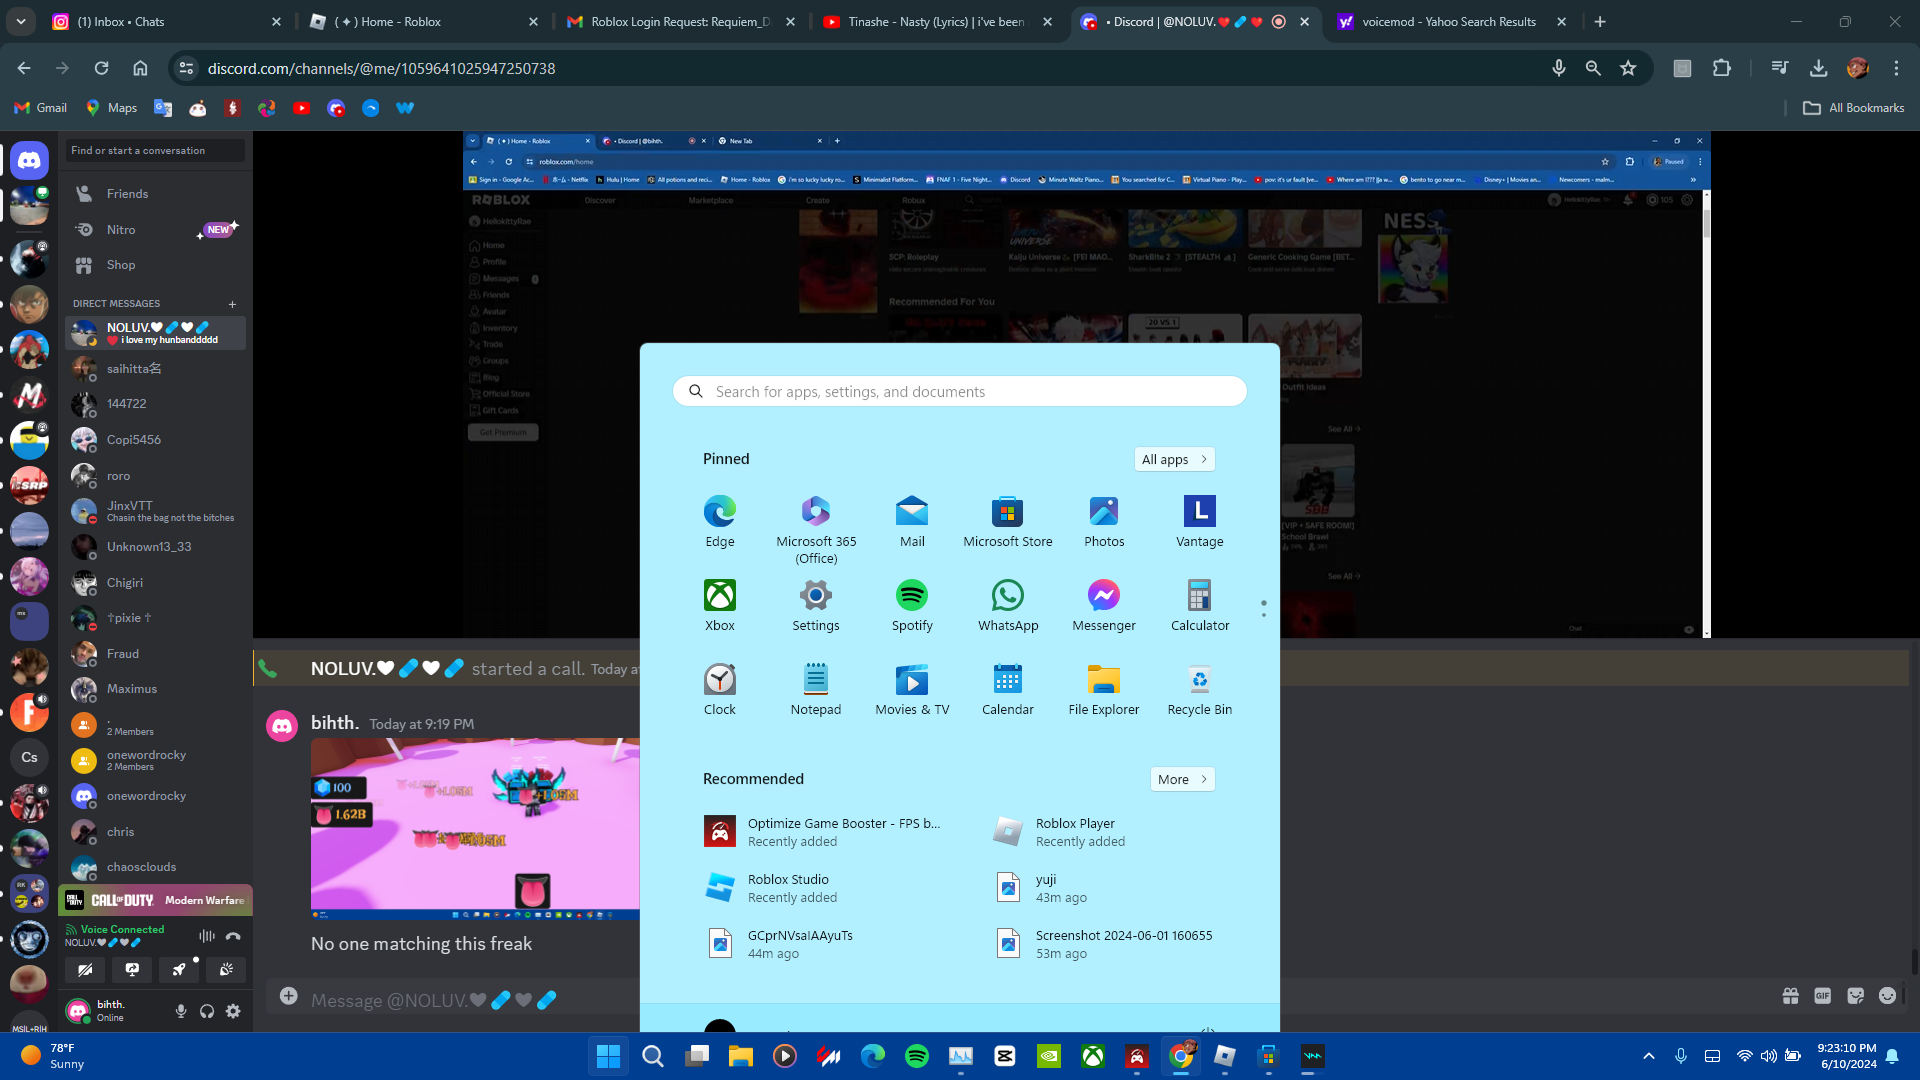
Task: Open Discord soundboard button
Action: 226,969
